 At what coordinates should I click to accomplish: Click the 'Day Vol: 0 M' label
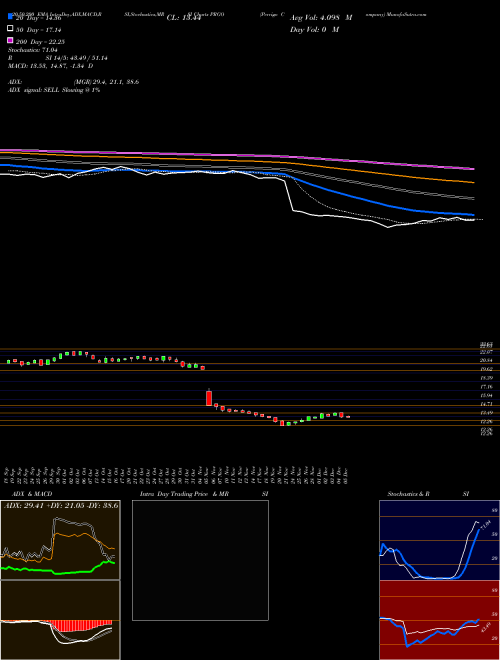[314, 29]
